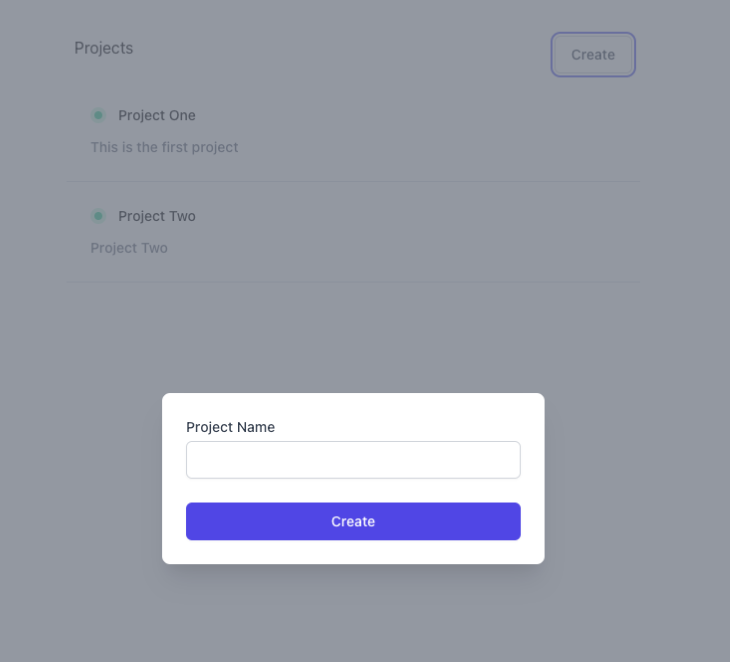730x662 pixels.
Task: Open the Project Two bold title
Action: point(157,216)
